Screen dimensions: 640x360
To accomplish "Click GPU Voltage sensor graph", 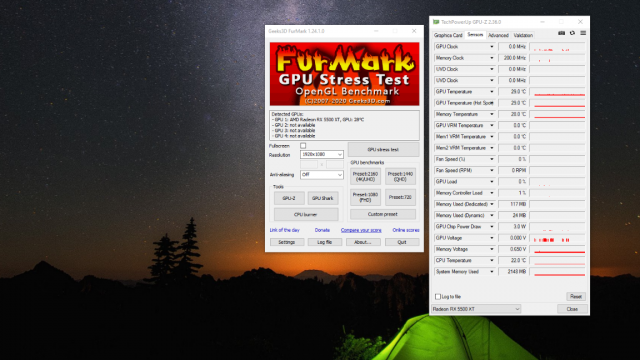I will tap(558, 238).
